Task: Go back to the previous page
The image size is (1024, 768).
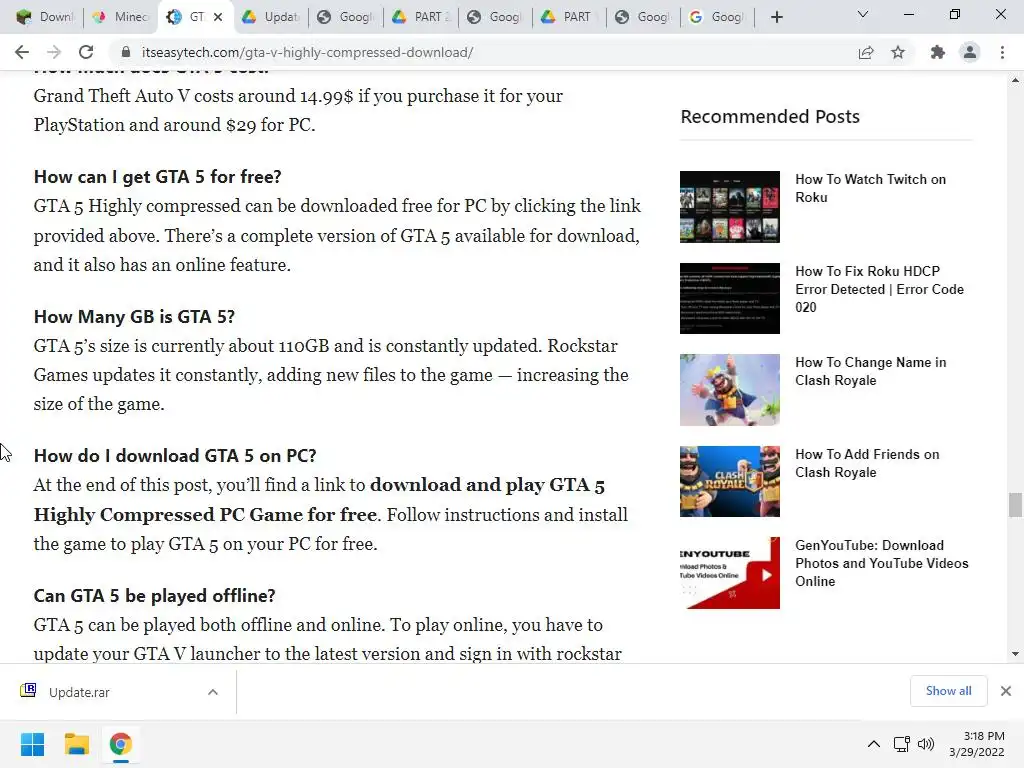Action: click(x=22, y=52)
